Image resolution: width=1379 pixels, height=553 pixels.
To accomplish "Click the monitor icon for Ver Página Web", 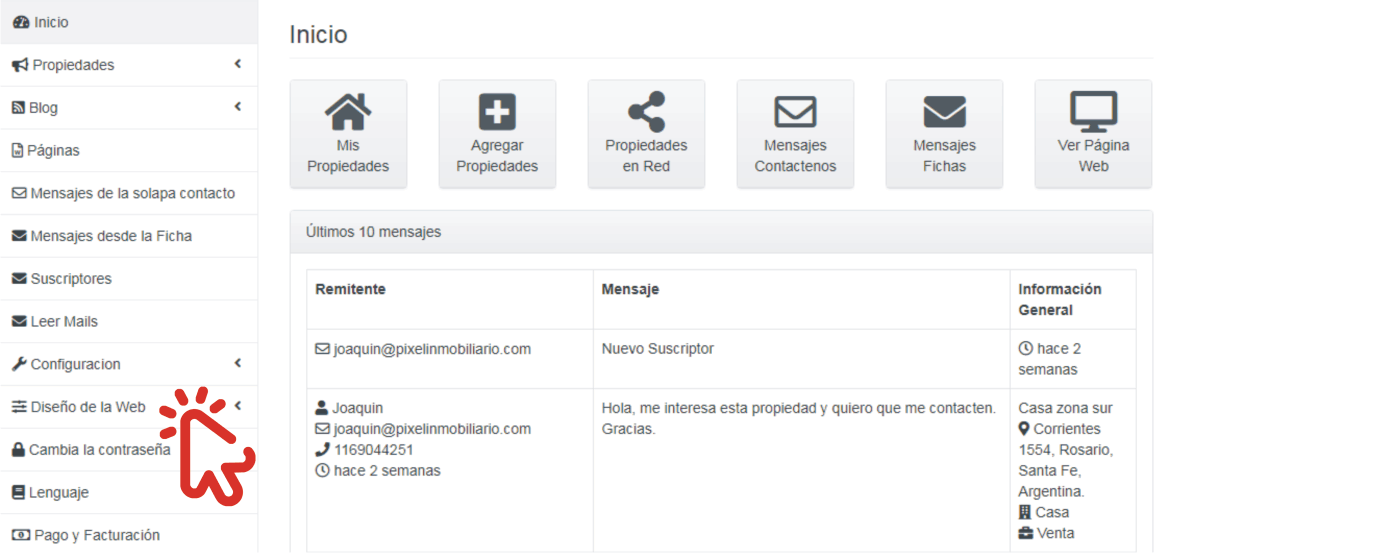I will click(1093, 112).
